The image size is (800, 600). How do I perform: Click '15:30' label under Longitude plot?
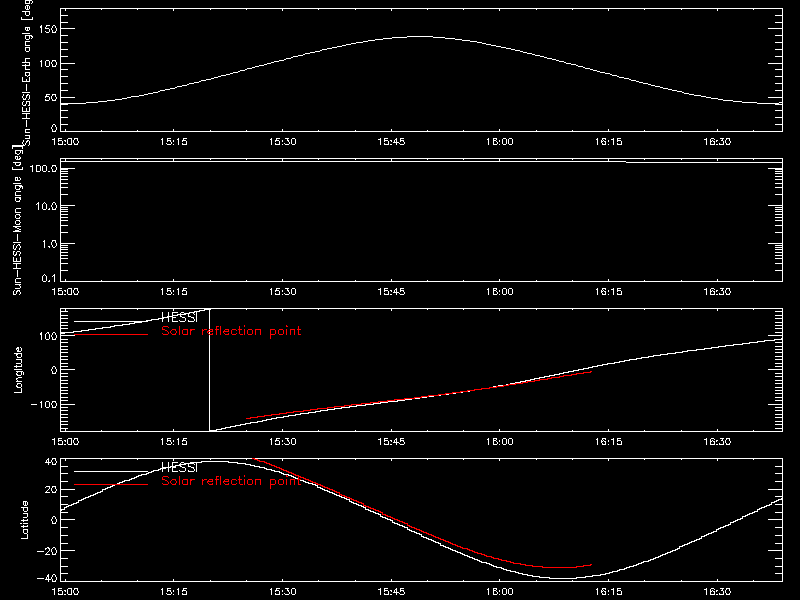283,442
